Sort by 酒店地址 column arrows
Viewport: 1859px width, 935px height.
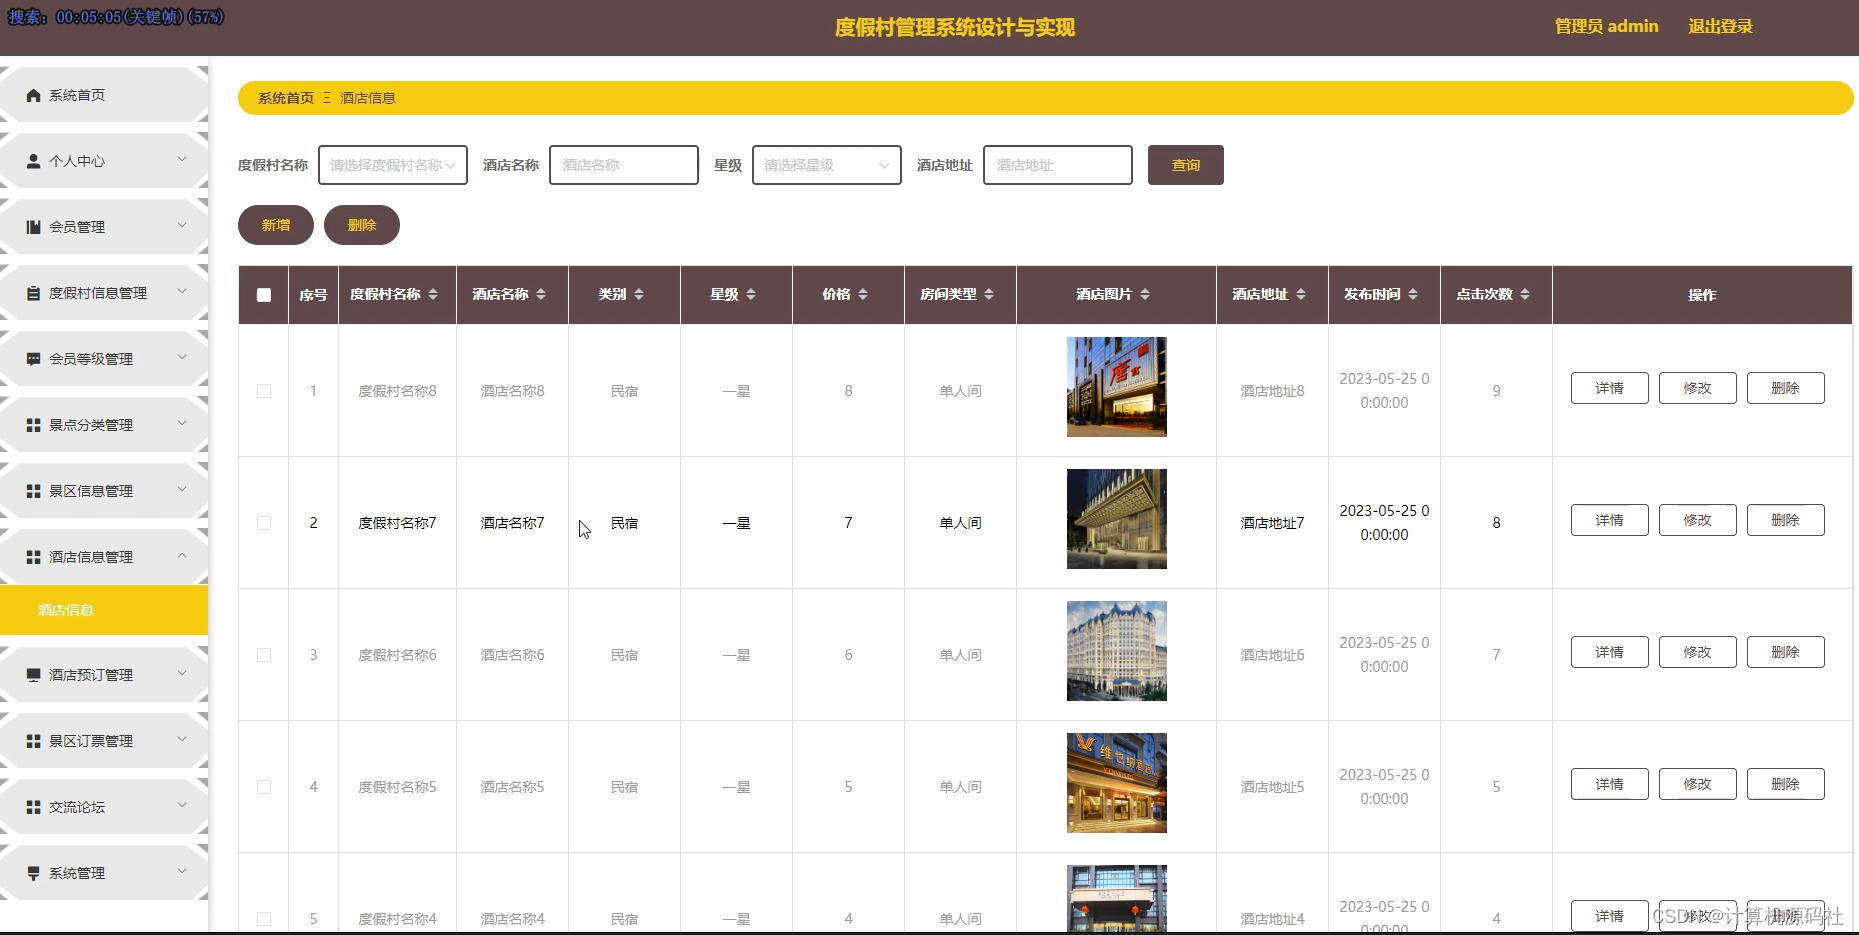point(1301,294)
